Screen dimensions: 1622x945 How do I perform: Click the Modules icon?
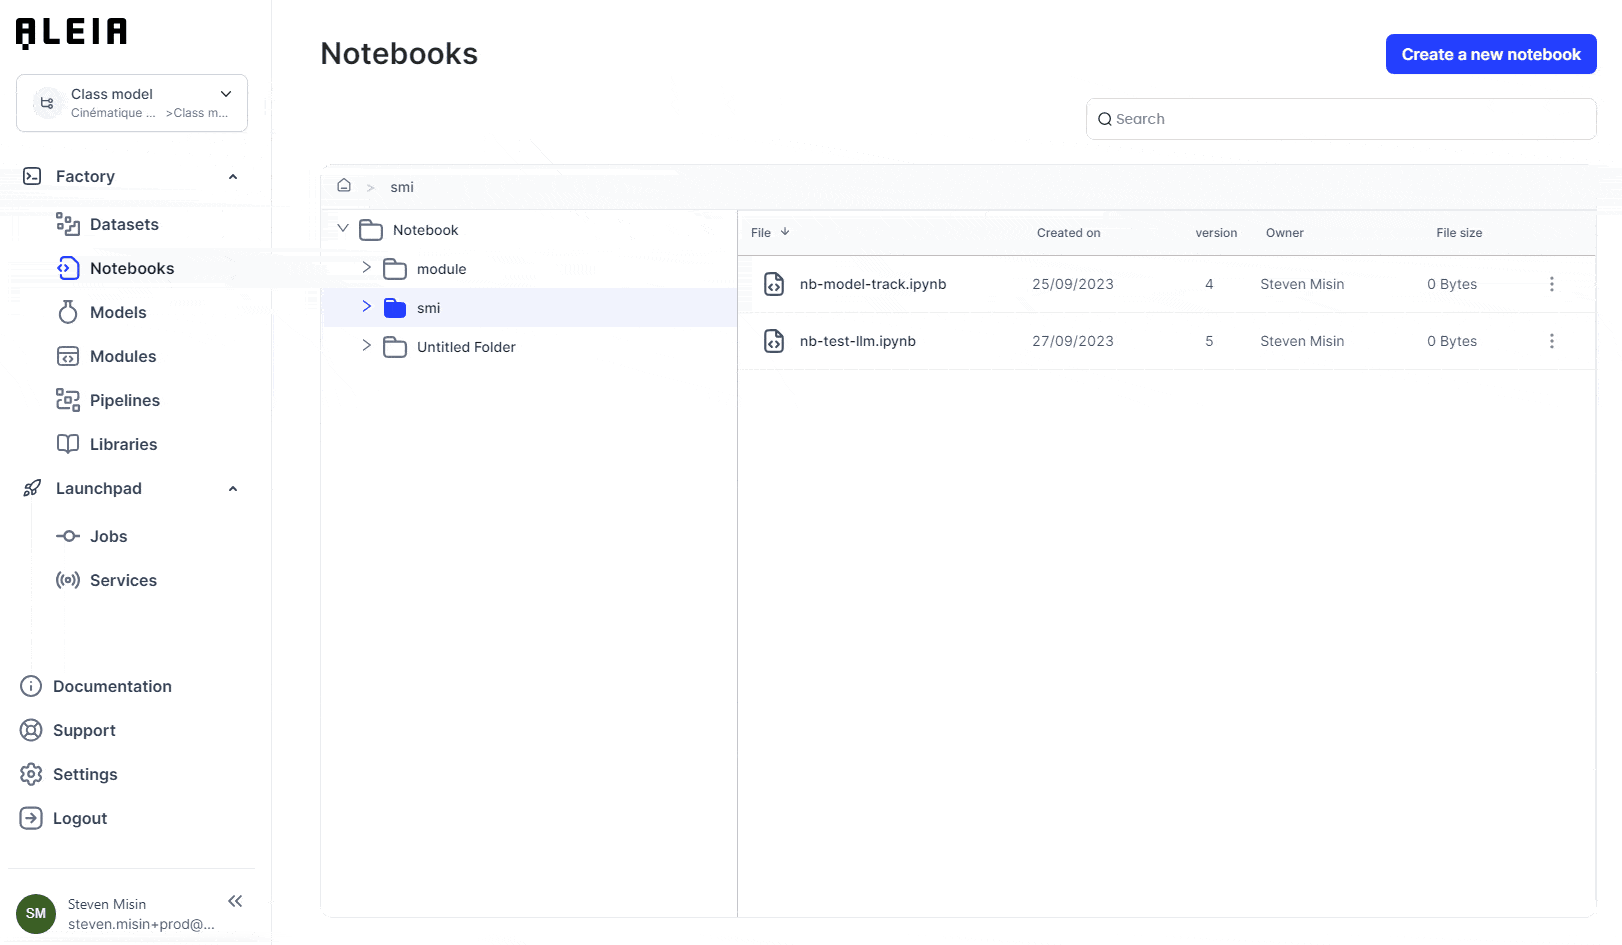coord(67,356)
